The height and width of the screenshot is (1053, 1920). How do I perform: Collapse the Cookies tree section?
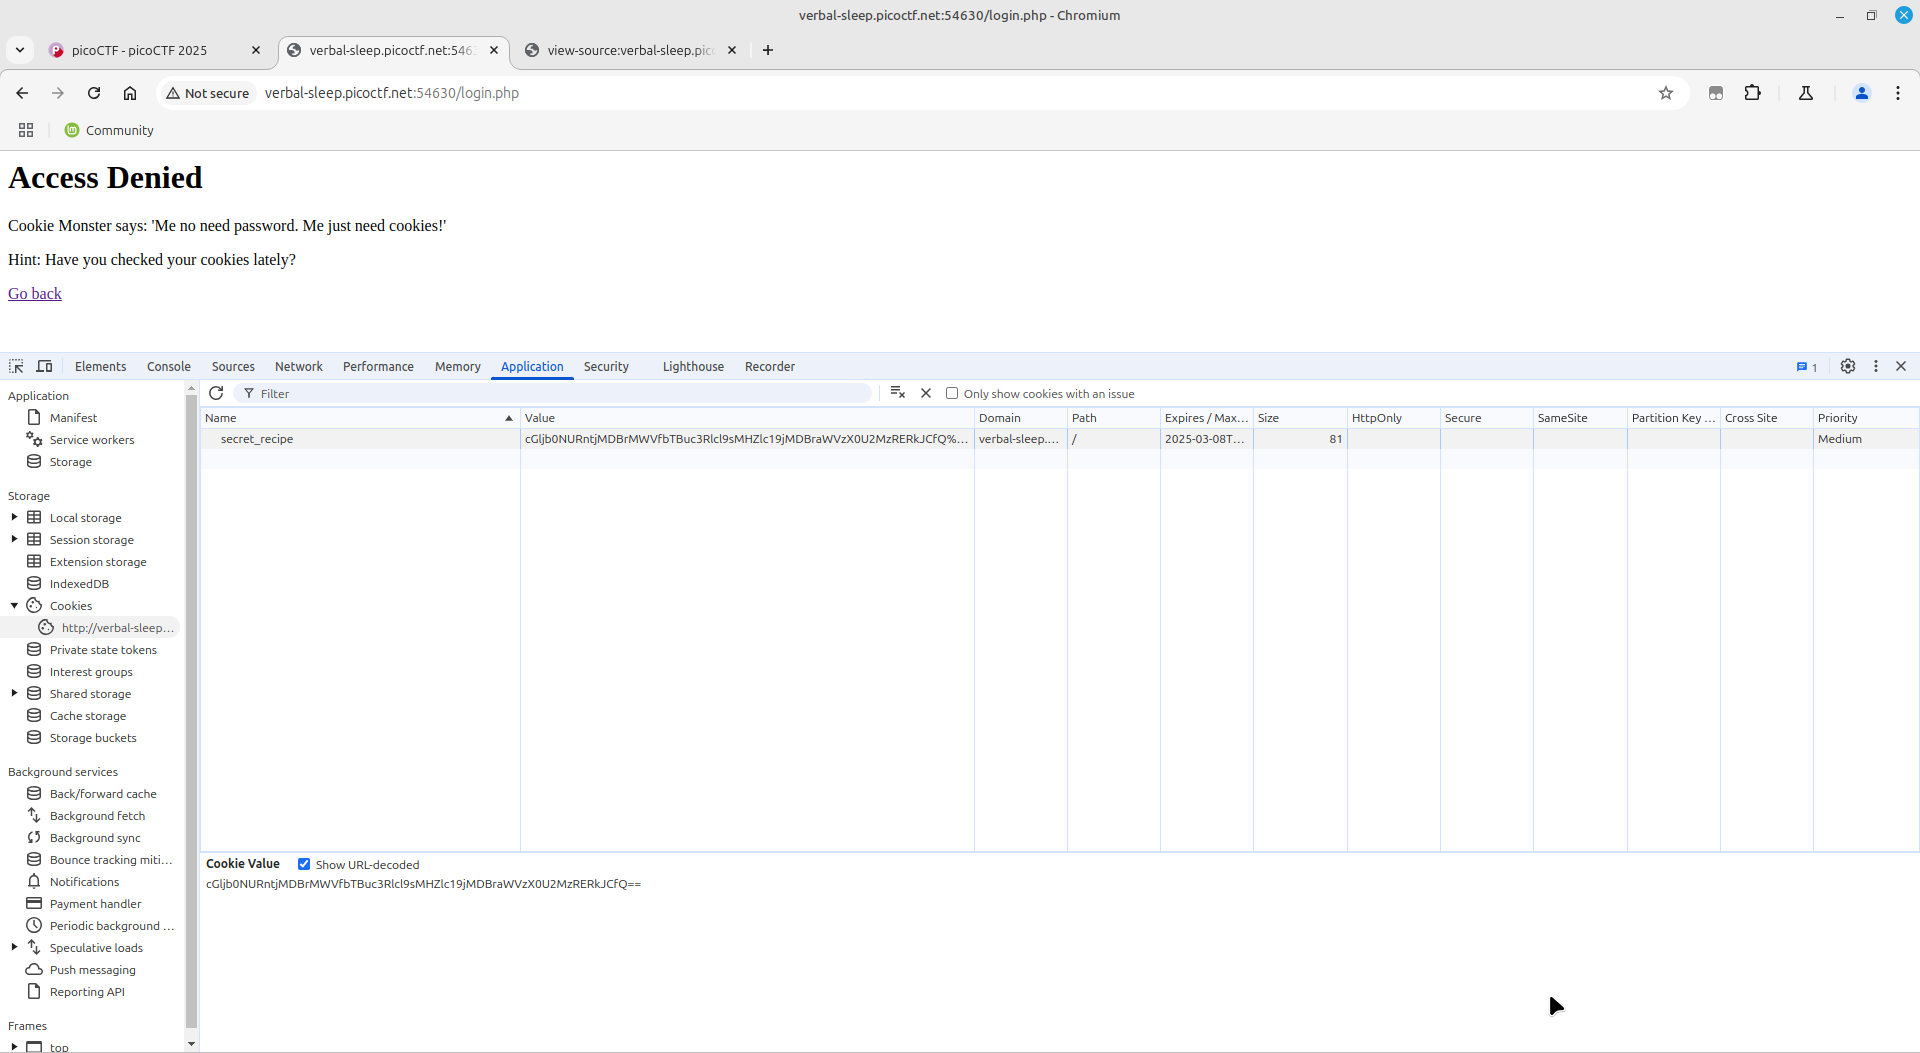[14, 605]
